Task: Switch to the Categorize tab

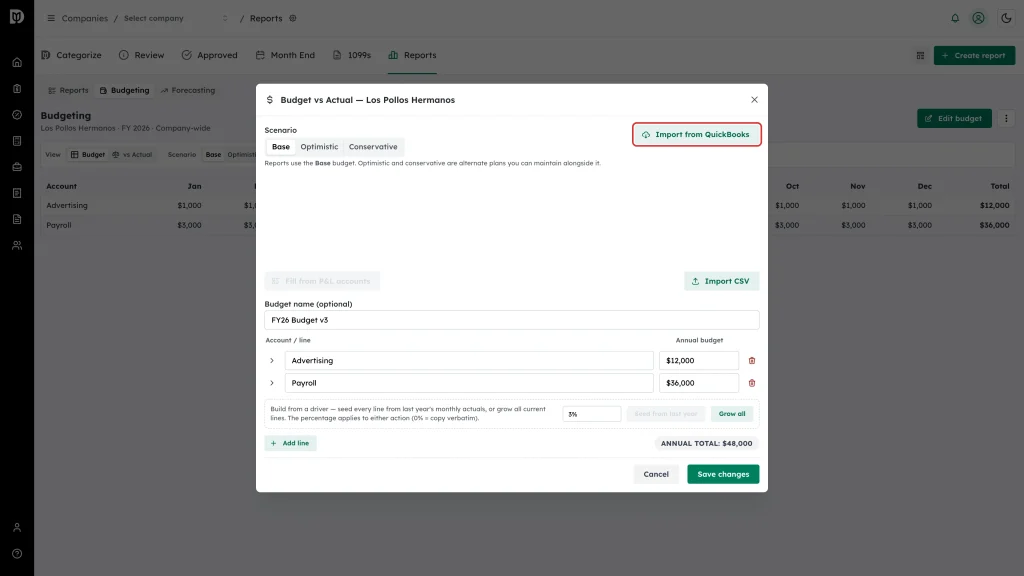Action: click(x=72, y=56)
